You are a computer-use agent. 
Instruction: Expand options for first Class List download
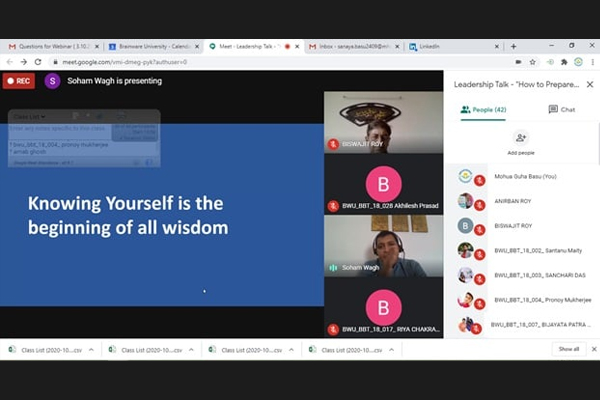(92, 349)
